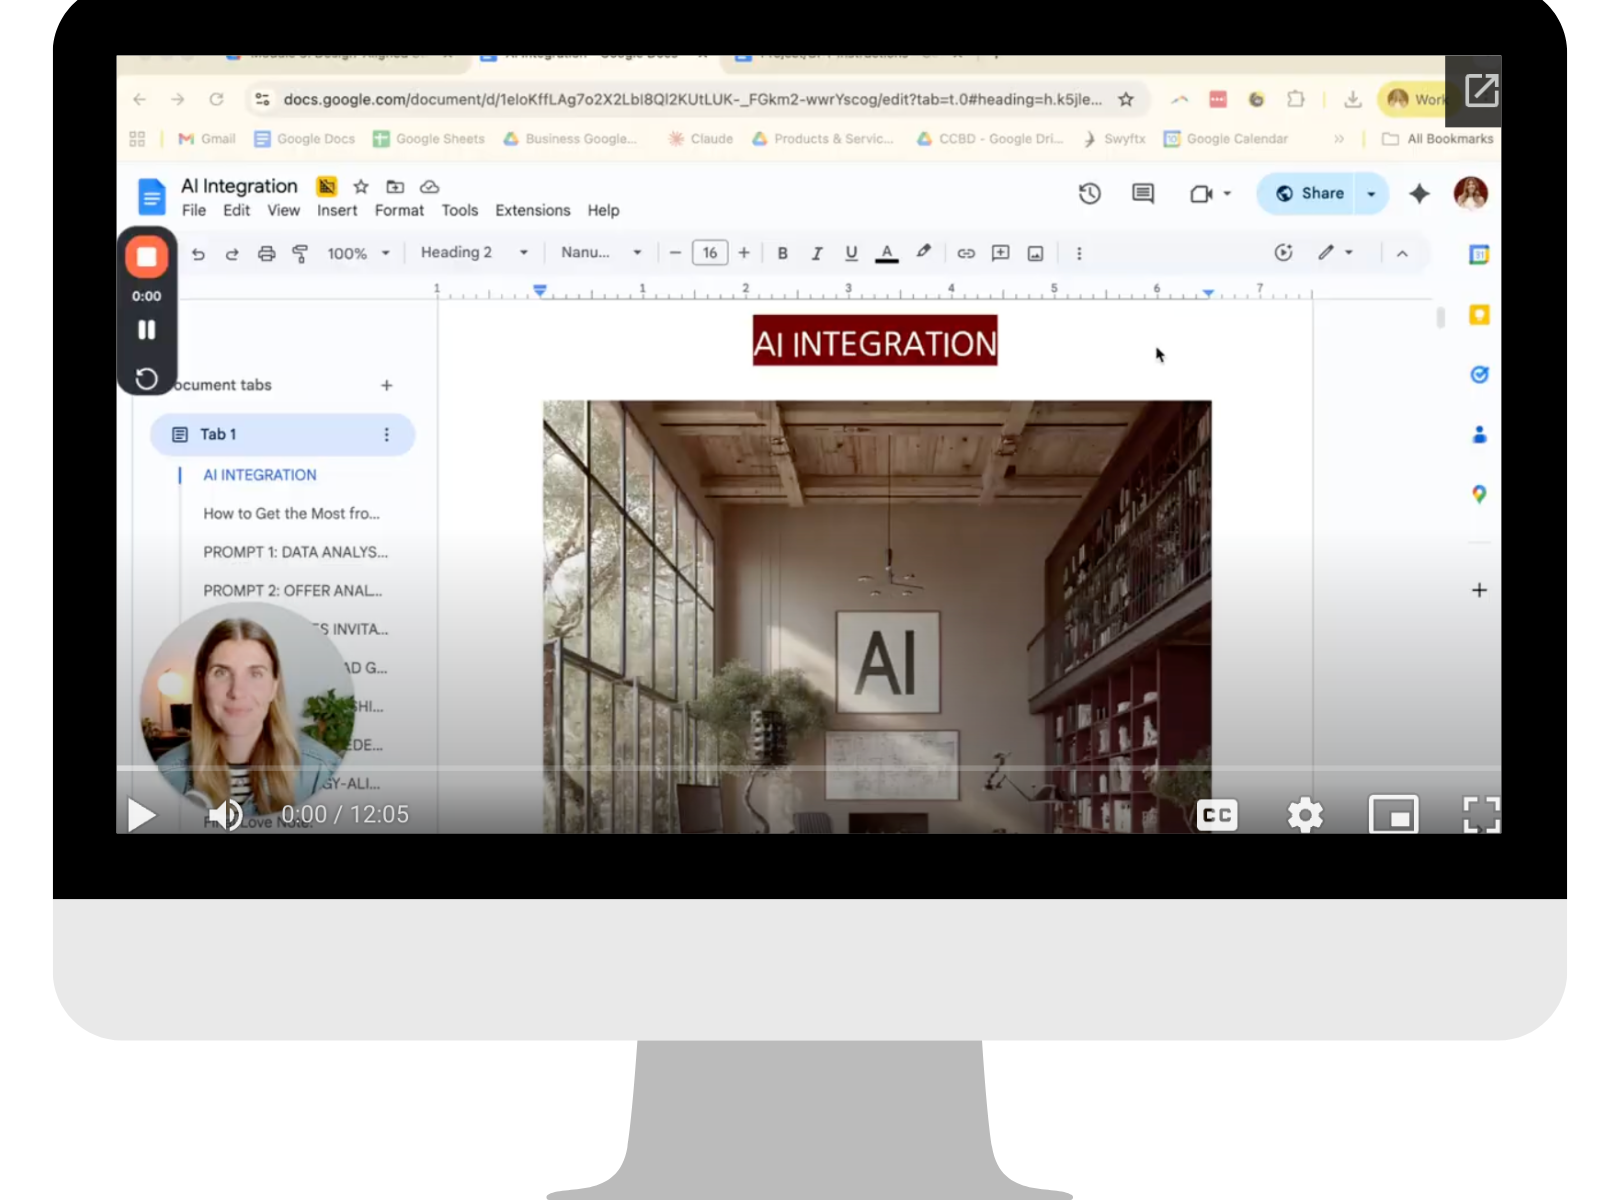
Task: Open the Format menu
Action: click(399, 211)
